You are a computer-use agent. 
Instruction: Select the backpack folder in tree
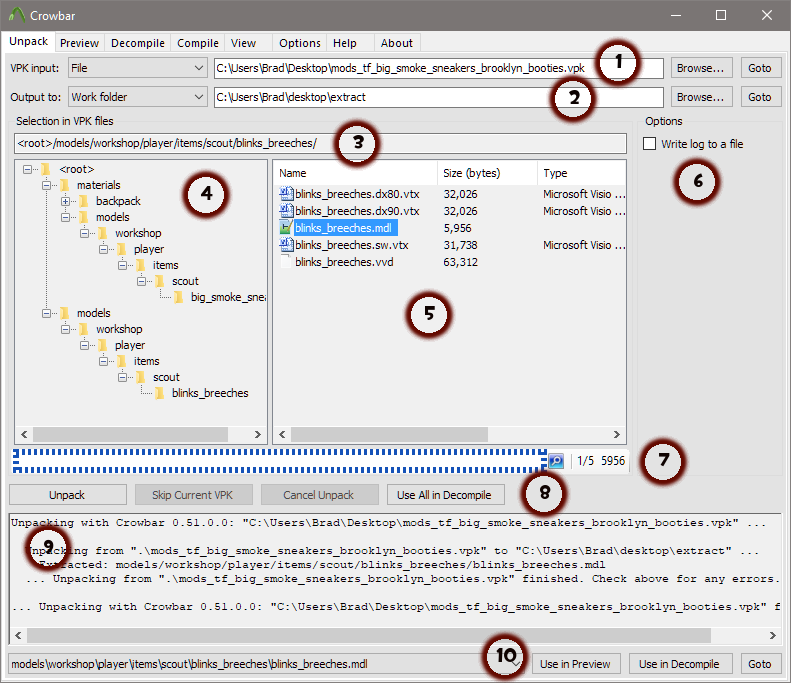[x=118, y=201]
